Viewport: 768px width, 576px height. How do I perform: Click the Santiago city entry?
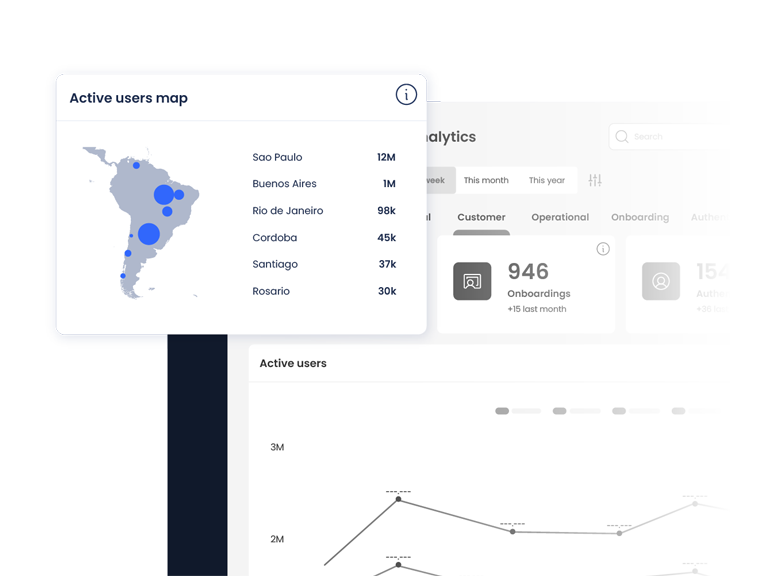click(x=275, y=264)
